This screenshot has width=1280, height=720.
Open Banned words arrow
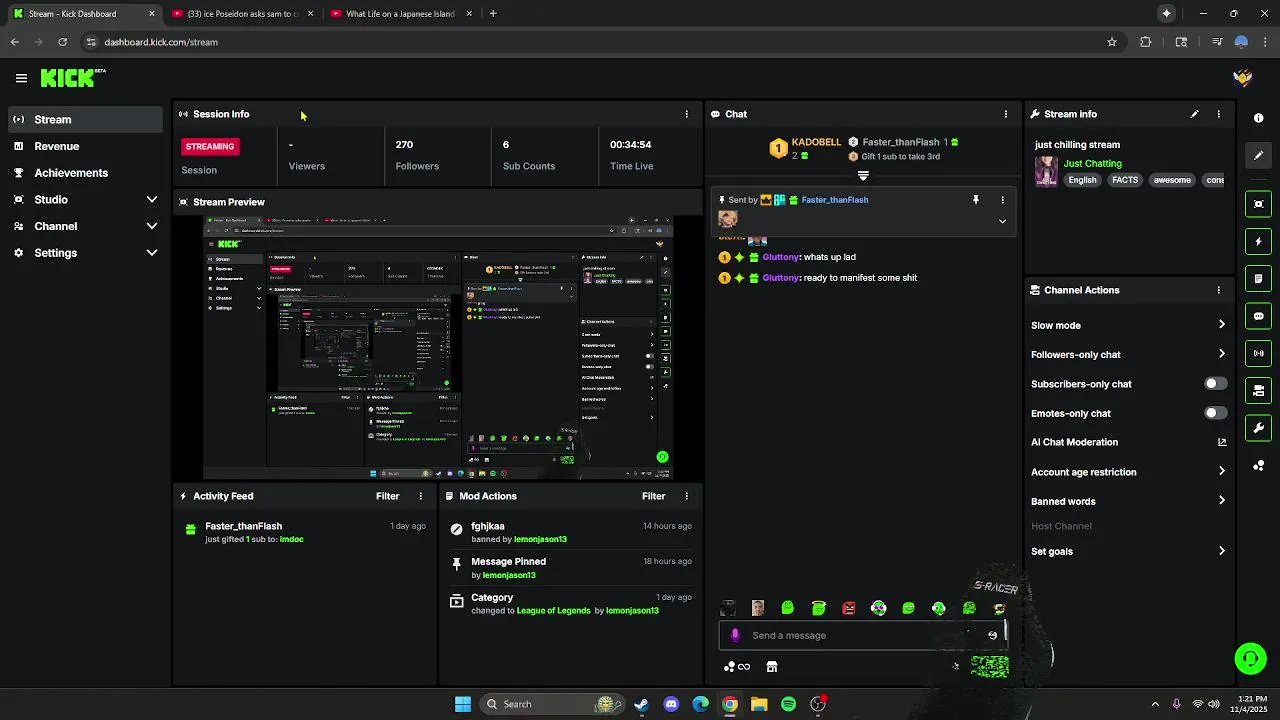pos(1221,501)
